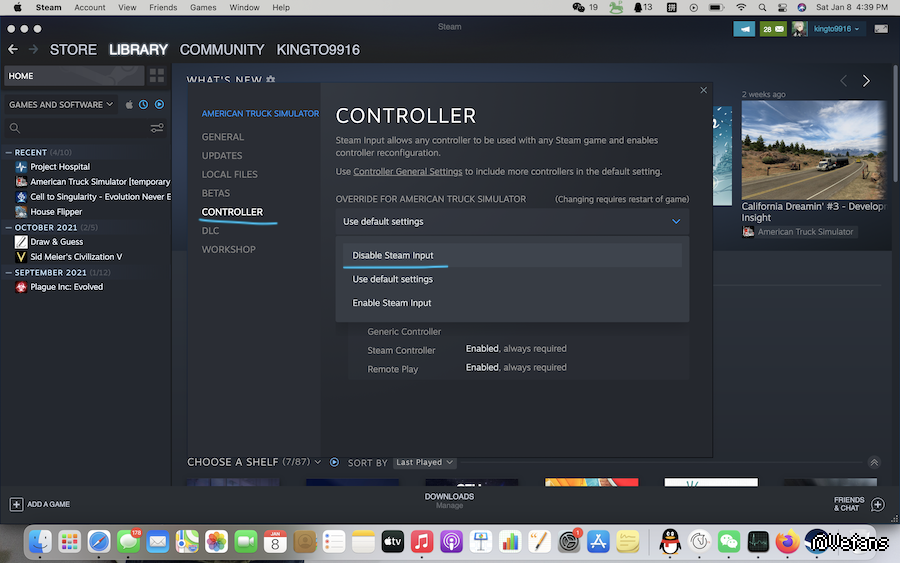Go forward with the right arrow

click(33, 49)
